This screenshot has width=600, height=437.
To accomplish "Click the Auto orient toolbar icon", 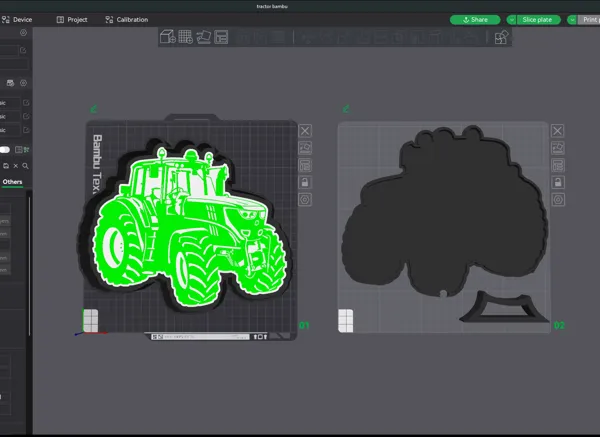I will tap(204, 37).
